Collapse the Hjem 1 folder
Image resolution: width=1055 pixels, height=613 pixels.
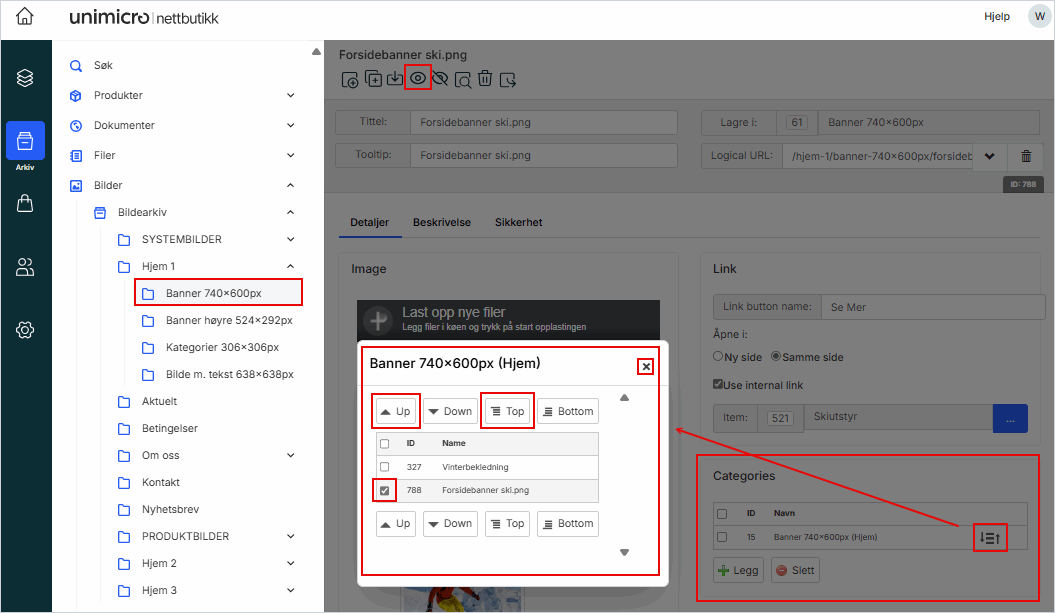click(290, 266)
